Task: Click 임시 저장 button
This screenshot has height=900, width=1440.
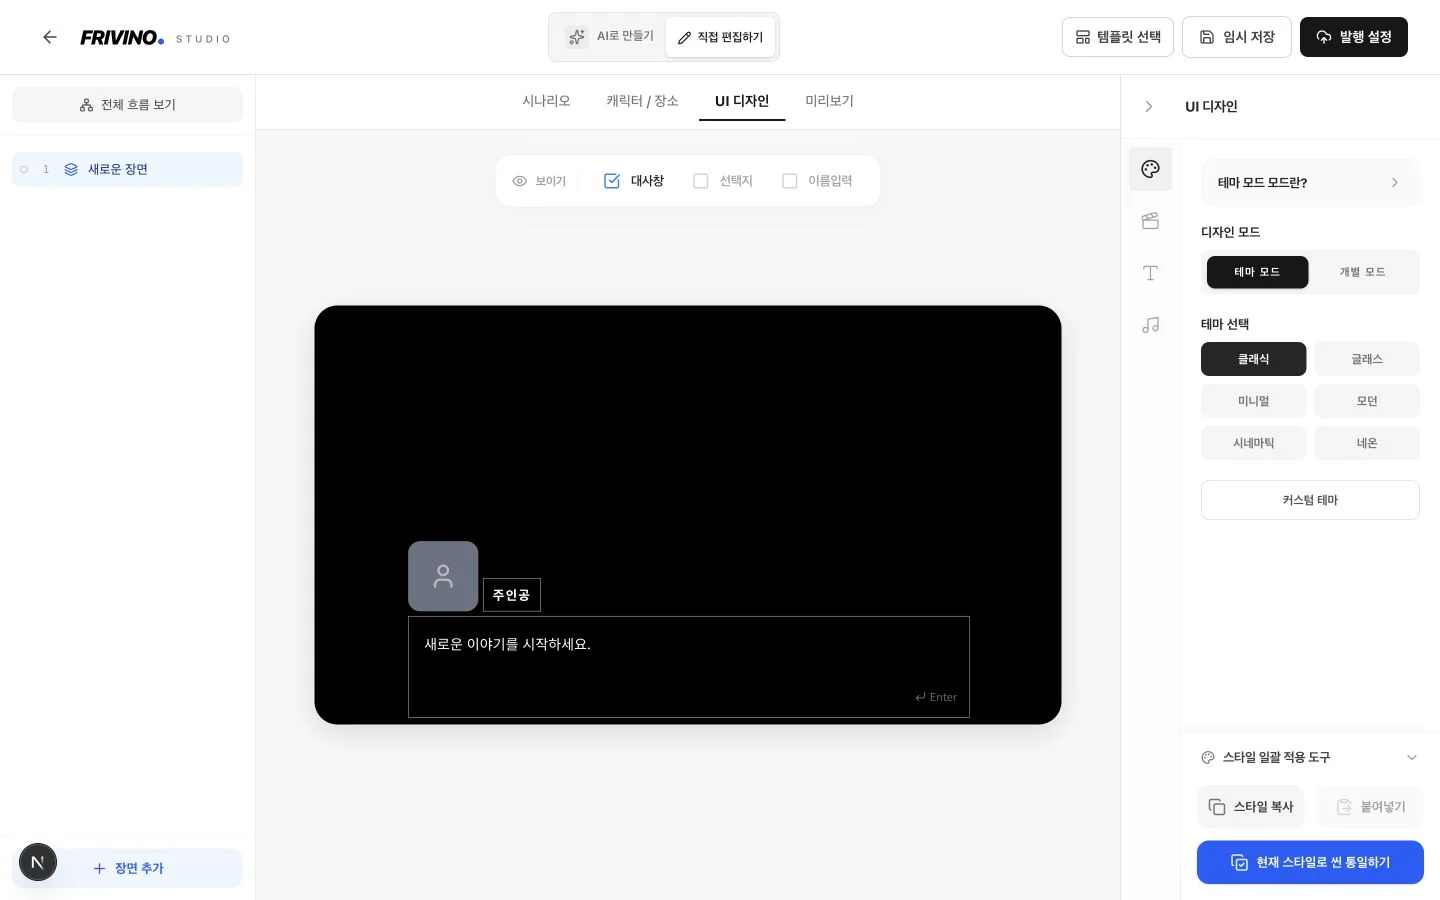Action: tap(1237, 37)
